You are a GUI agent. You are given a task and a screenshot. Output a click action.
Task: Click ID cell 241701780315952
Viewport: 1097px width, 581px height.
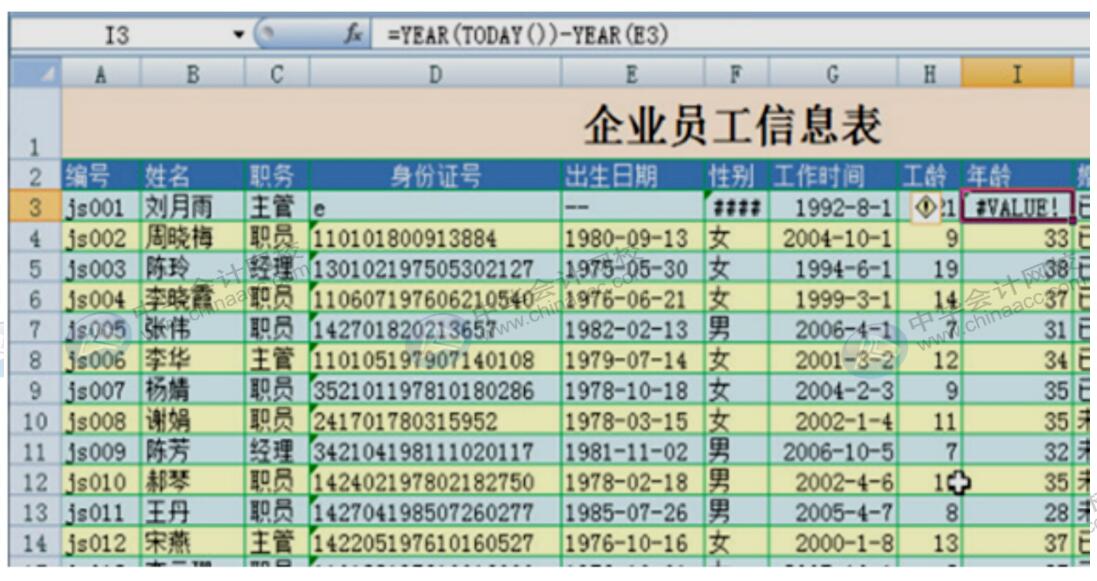point(435,421)
